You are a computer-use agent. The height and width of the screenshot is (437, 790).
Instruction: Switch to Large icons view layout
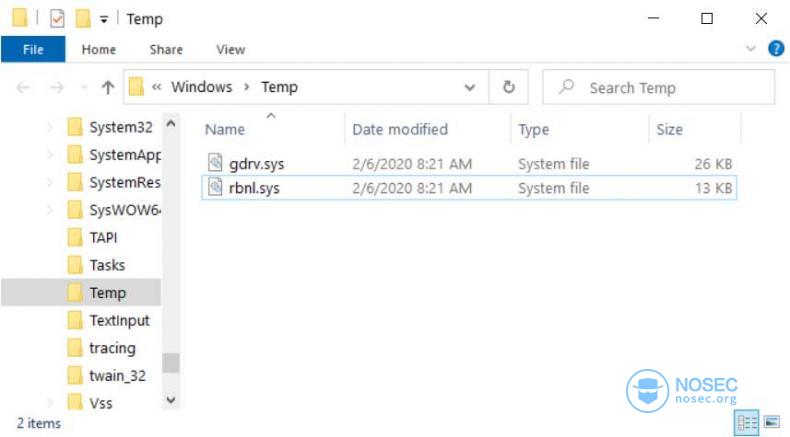click(772, 421)
